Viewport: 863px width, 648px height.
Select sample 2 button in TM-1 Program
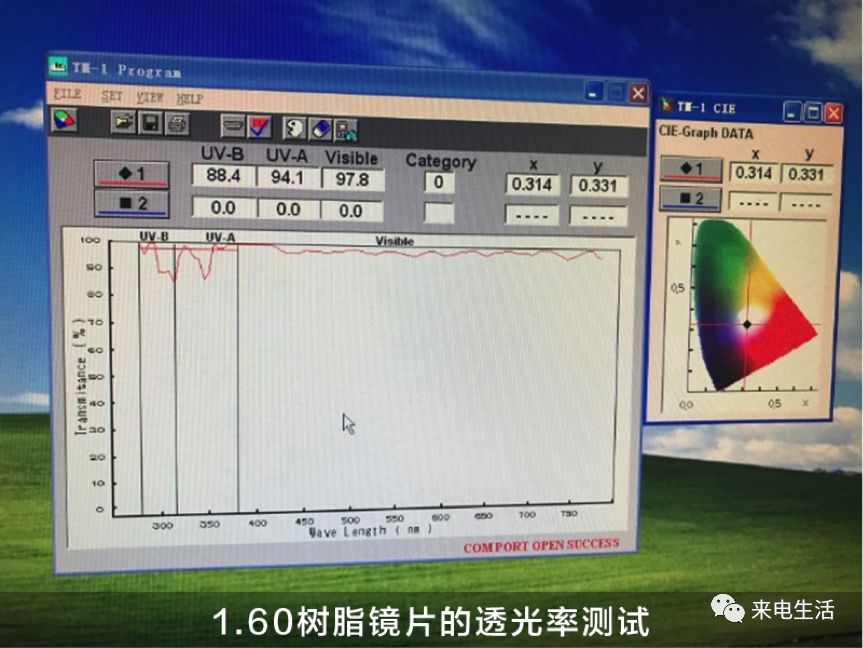[132, 204]
